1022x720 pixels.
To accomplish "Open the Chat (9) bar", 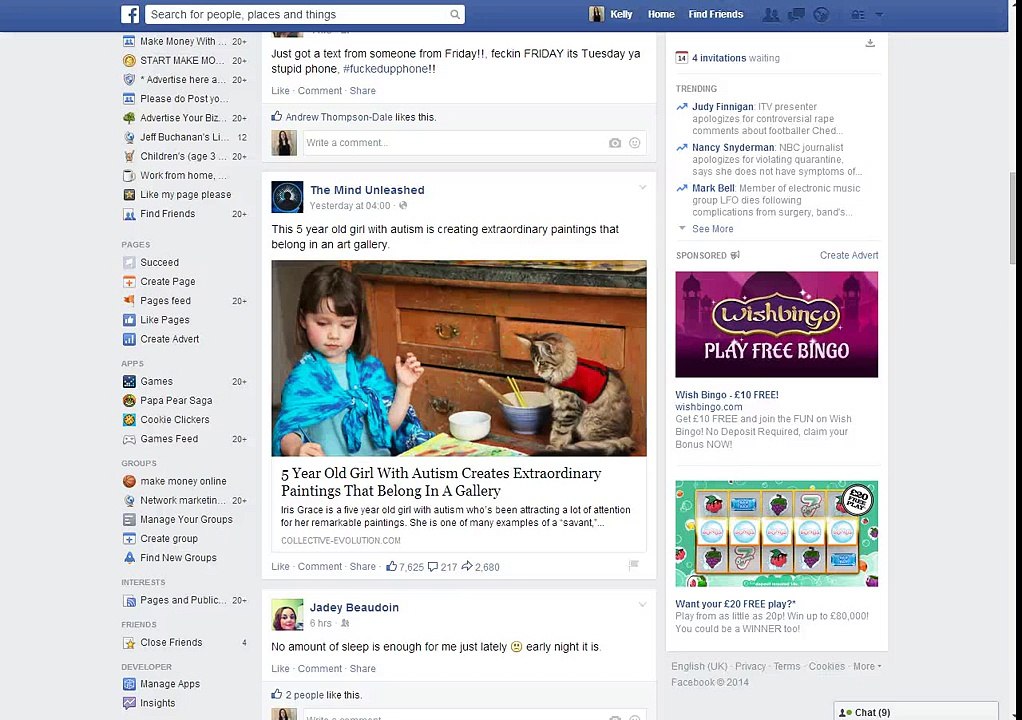I will [916, 712].
